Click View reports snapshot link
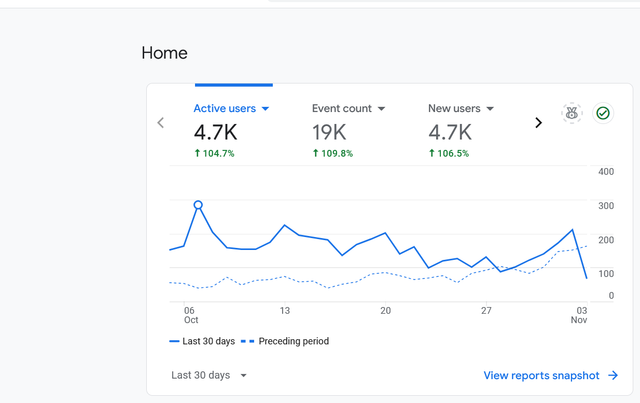This screenshot has height=403, width=640. click(551, 375)
